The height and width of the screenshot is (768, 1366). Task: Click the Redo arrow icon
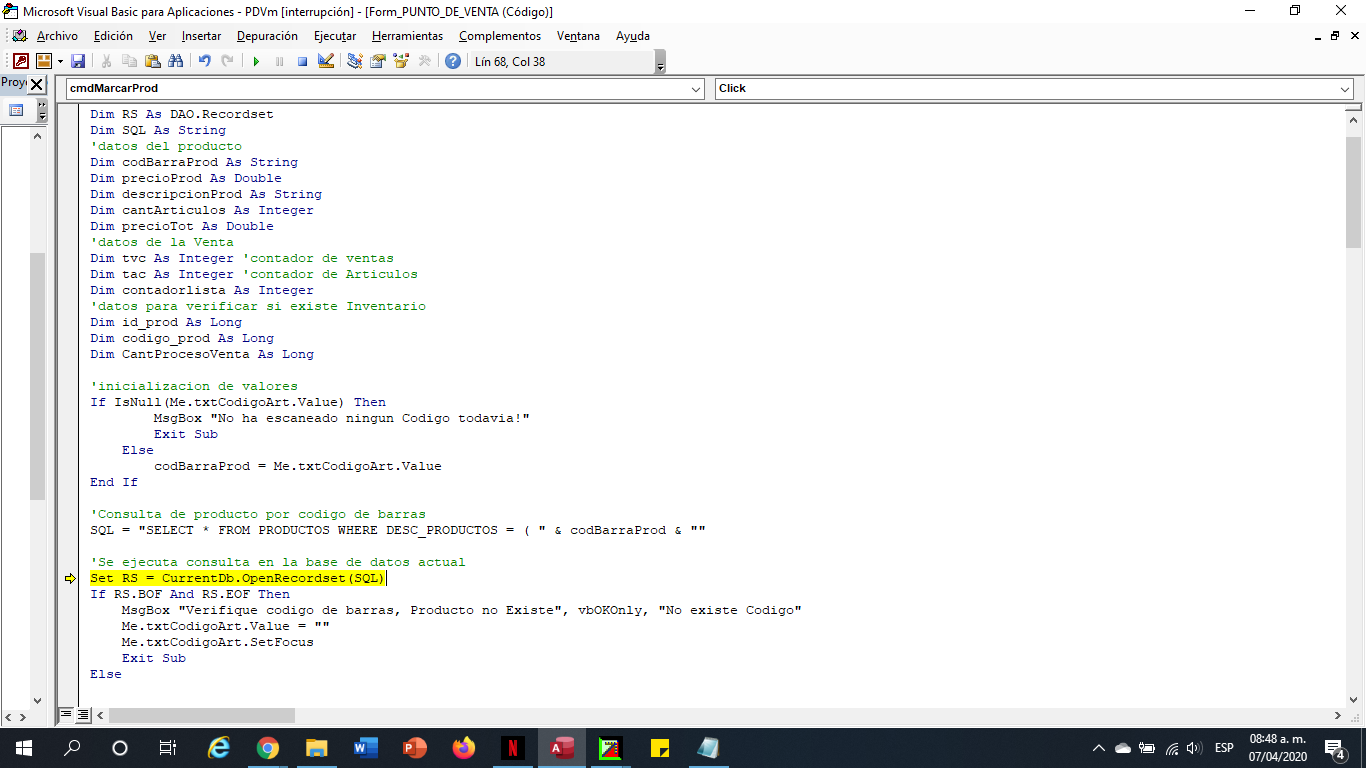coord(228,61)
